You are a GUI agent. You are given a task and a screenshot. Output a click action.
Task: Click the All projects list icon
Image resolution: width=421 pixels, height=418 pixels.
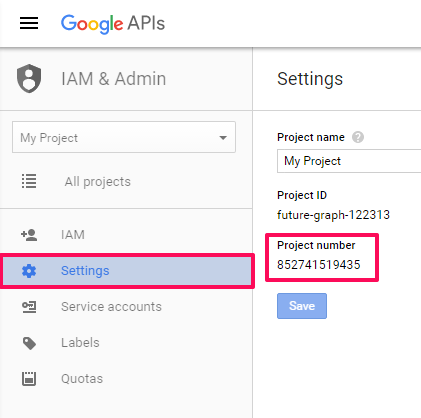click(x=29, y=181)
